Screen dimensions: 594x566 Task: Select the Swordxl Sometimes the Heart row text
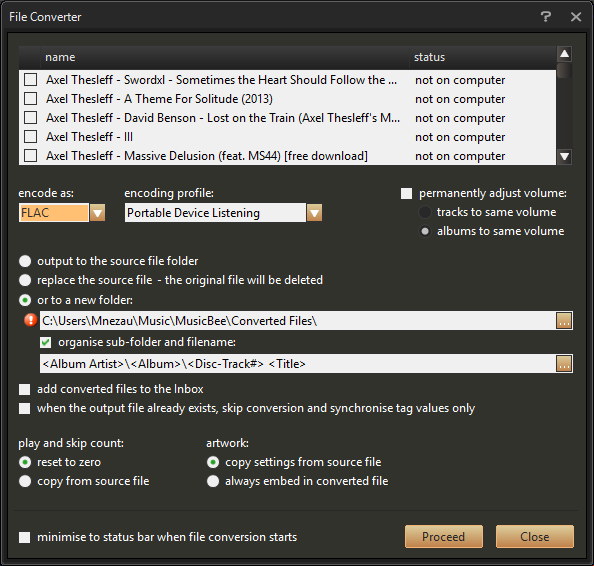(x=222, y=80)
